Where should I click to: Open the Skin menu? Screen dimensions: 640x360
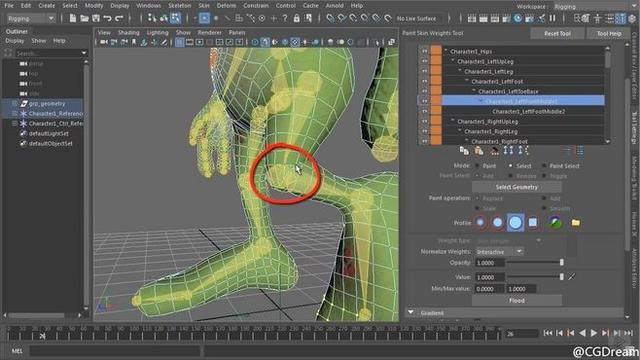point(204,6)
